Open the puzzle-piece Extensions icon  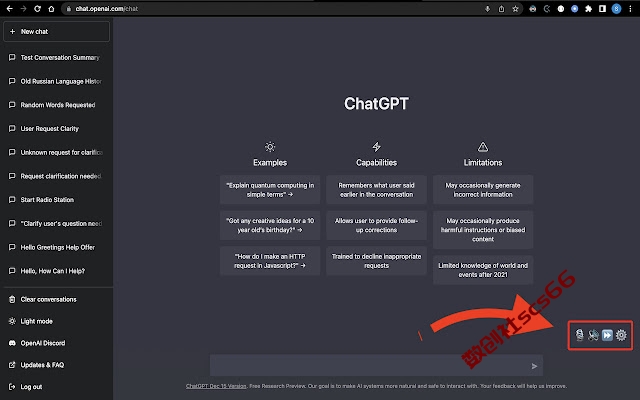[588, 9]
